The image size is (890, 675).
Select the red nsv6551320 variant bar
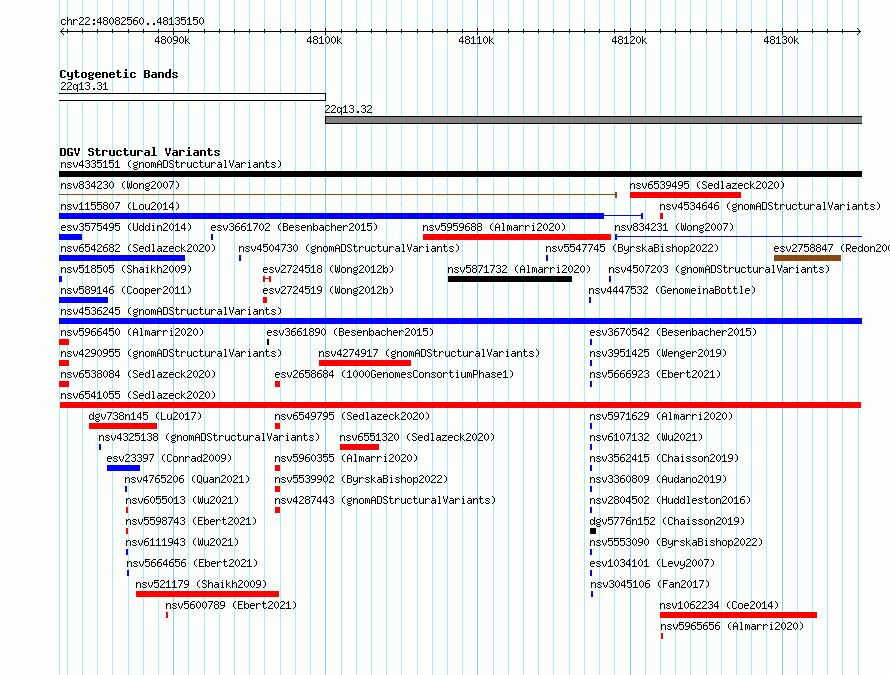point(359,447)
